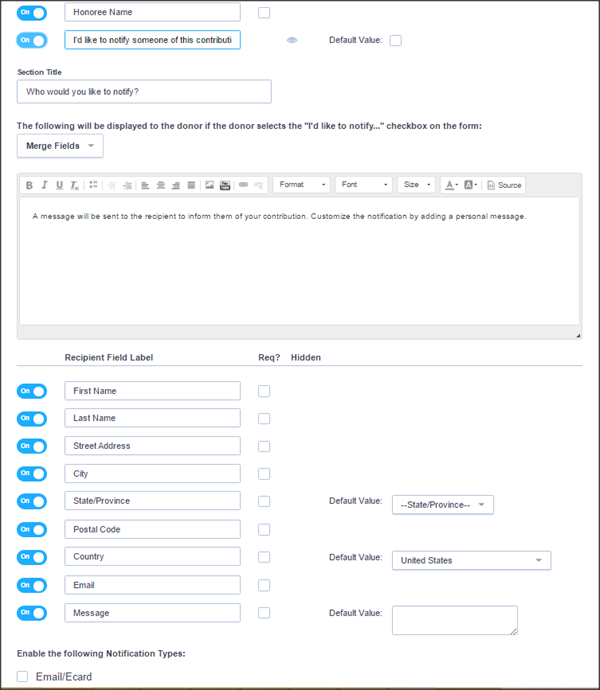Click into the rich text editor body
This screenshot has height=690, width=600.
point(299,261)
